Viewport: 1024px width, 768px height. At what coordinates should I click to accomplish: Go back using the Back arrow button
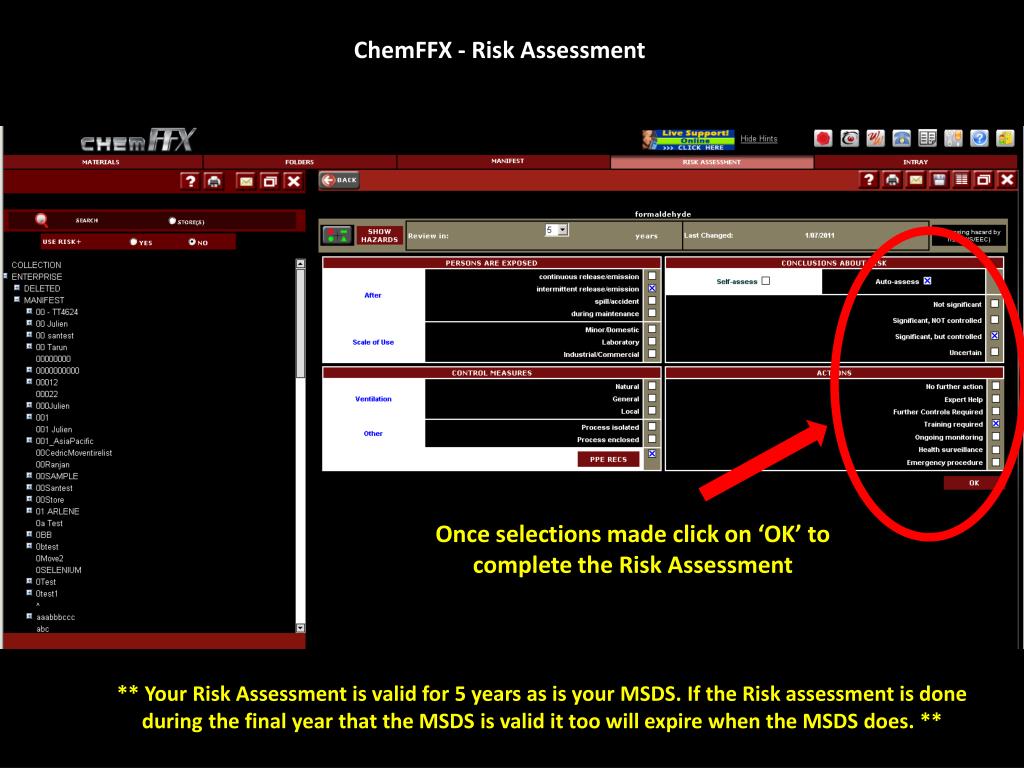coord(339,180)
